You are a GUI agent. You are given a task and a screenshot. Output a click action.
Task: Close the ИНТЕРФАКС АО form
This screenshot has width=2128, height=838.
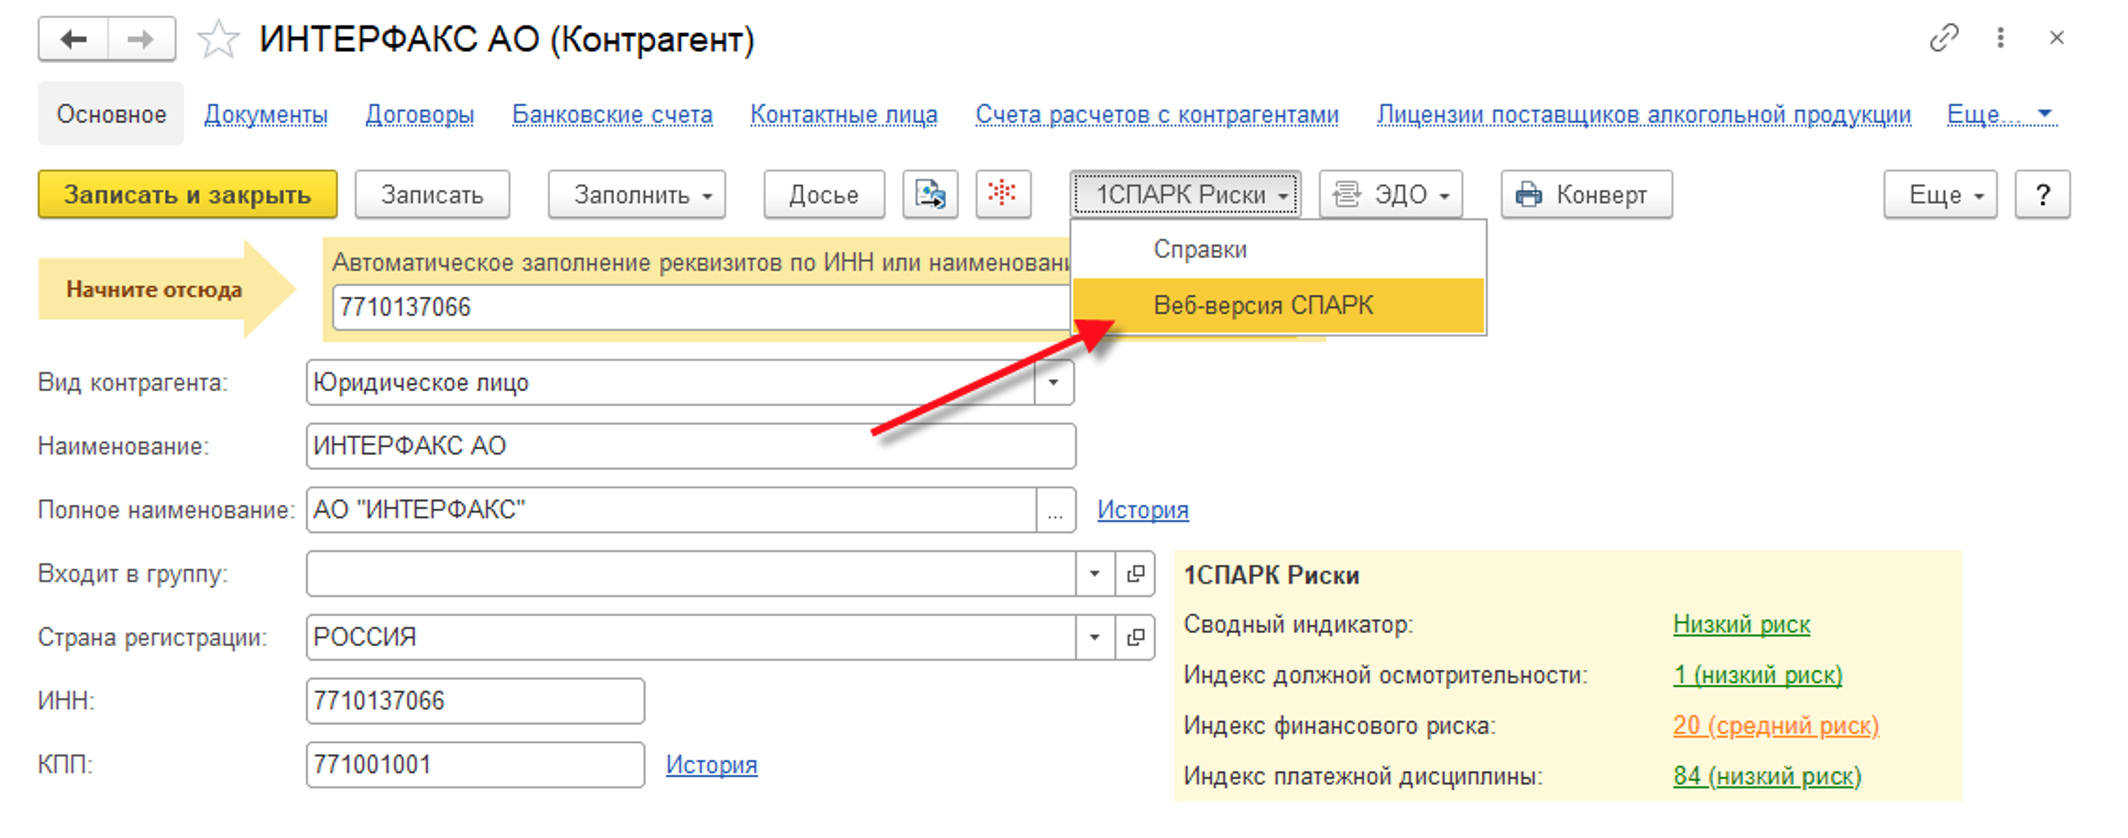[2057, 38]
